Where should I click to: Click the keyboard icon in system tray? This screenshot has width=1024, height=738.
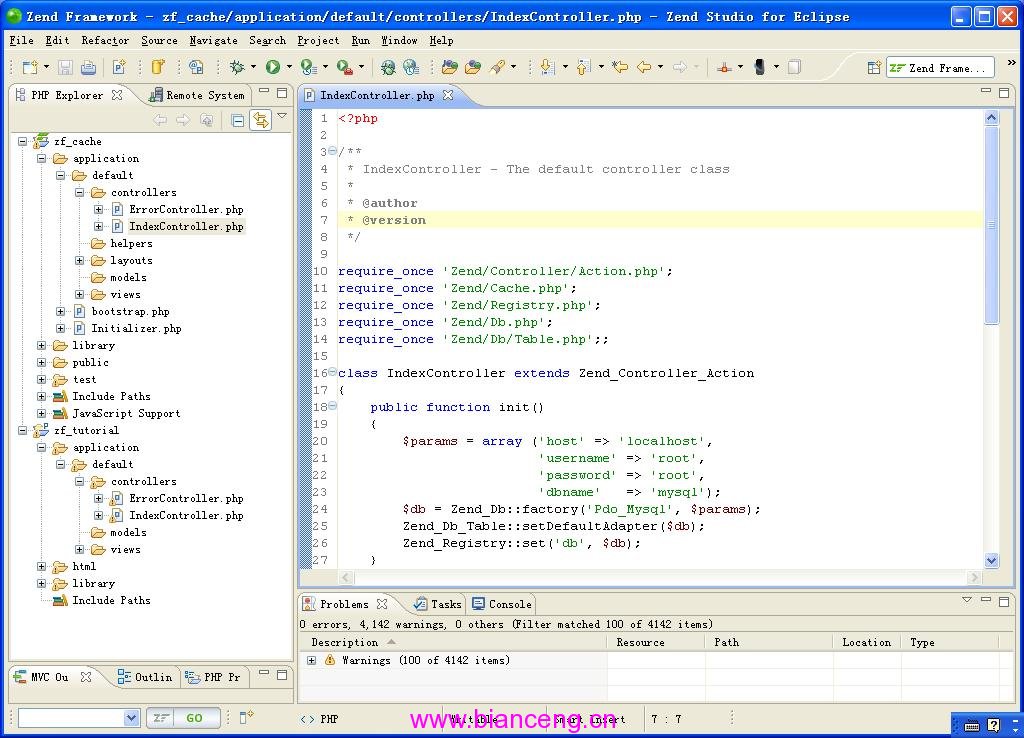tap(972, 726)
